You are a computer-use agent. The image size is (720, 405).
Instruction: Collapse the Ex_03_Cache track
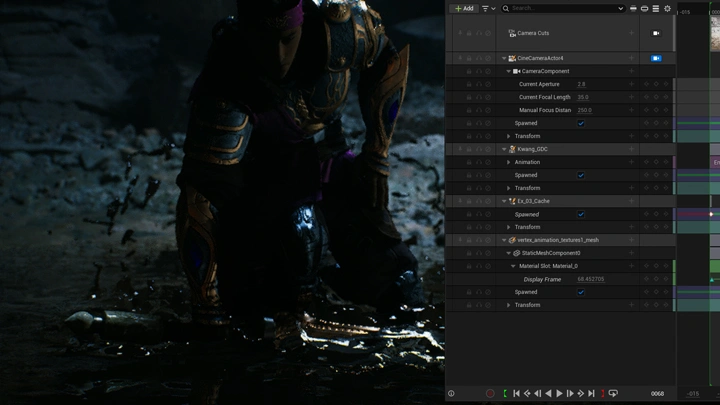[x=504, y=201]
